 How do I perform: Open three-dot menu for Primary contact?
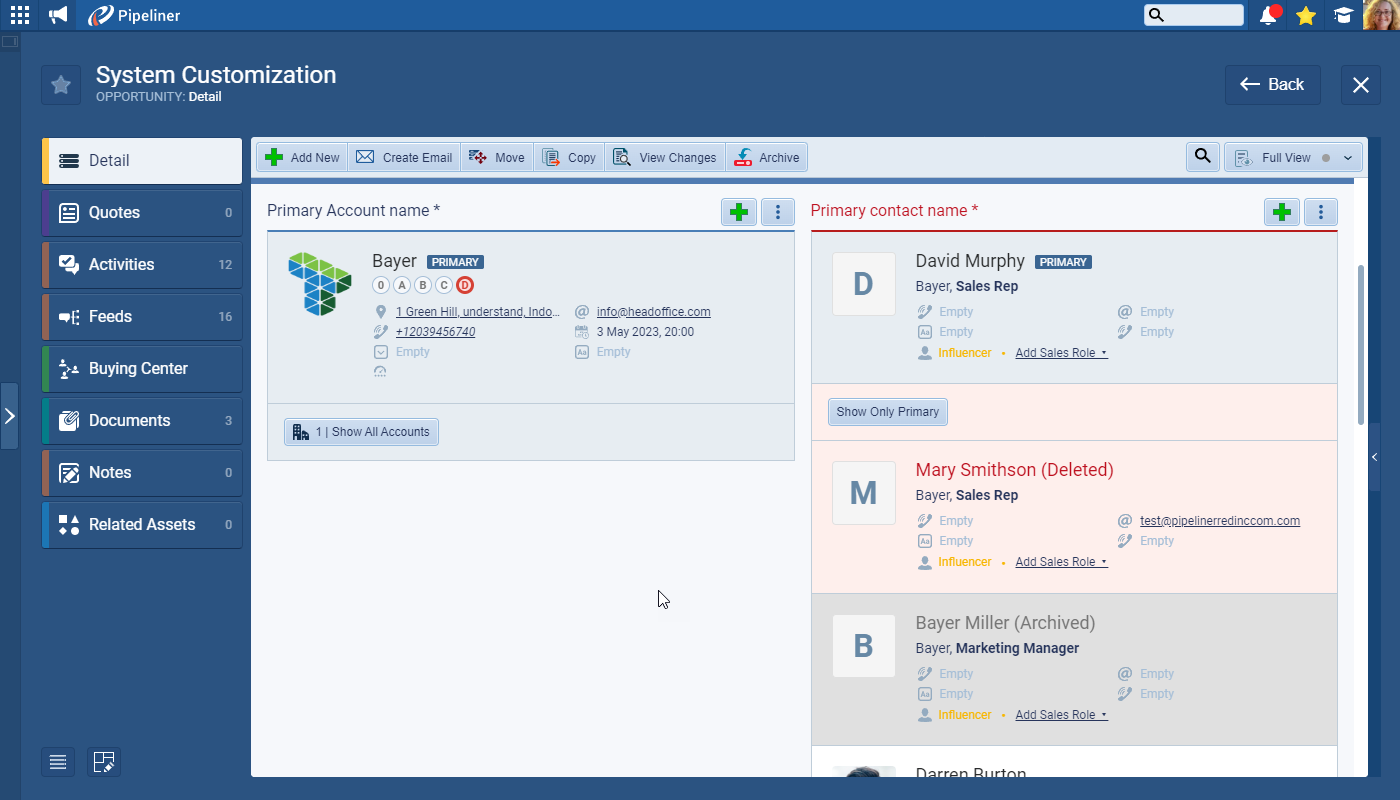(x=1321, y=212)
